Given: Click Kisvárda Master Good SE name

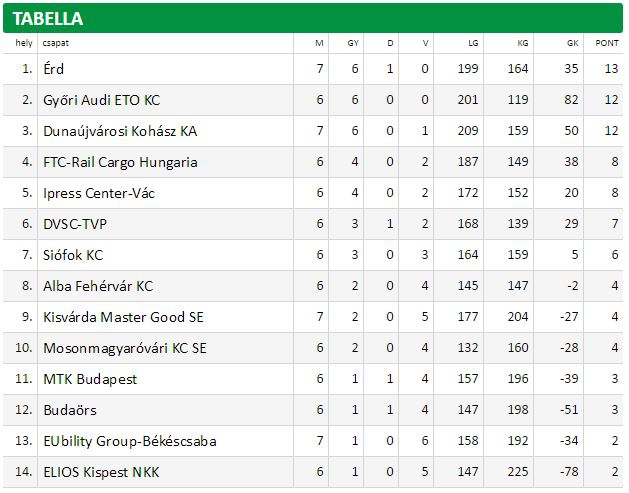Looking at the screenshot, I should [x=123, y=317].
